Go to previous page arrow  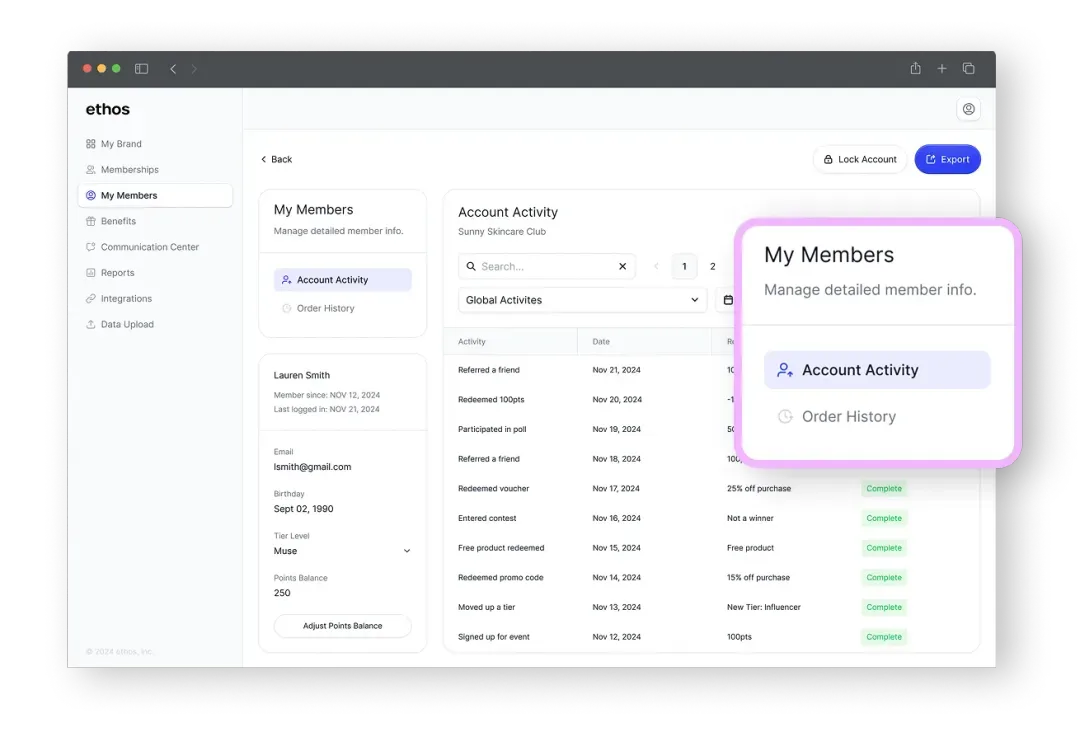pos(656,266)
